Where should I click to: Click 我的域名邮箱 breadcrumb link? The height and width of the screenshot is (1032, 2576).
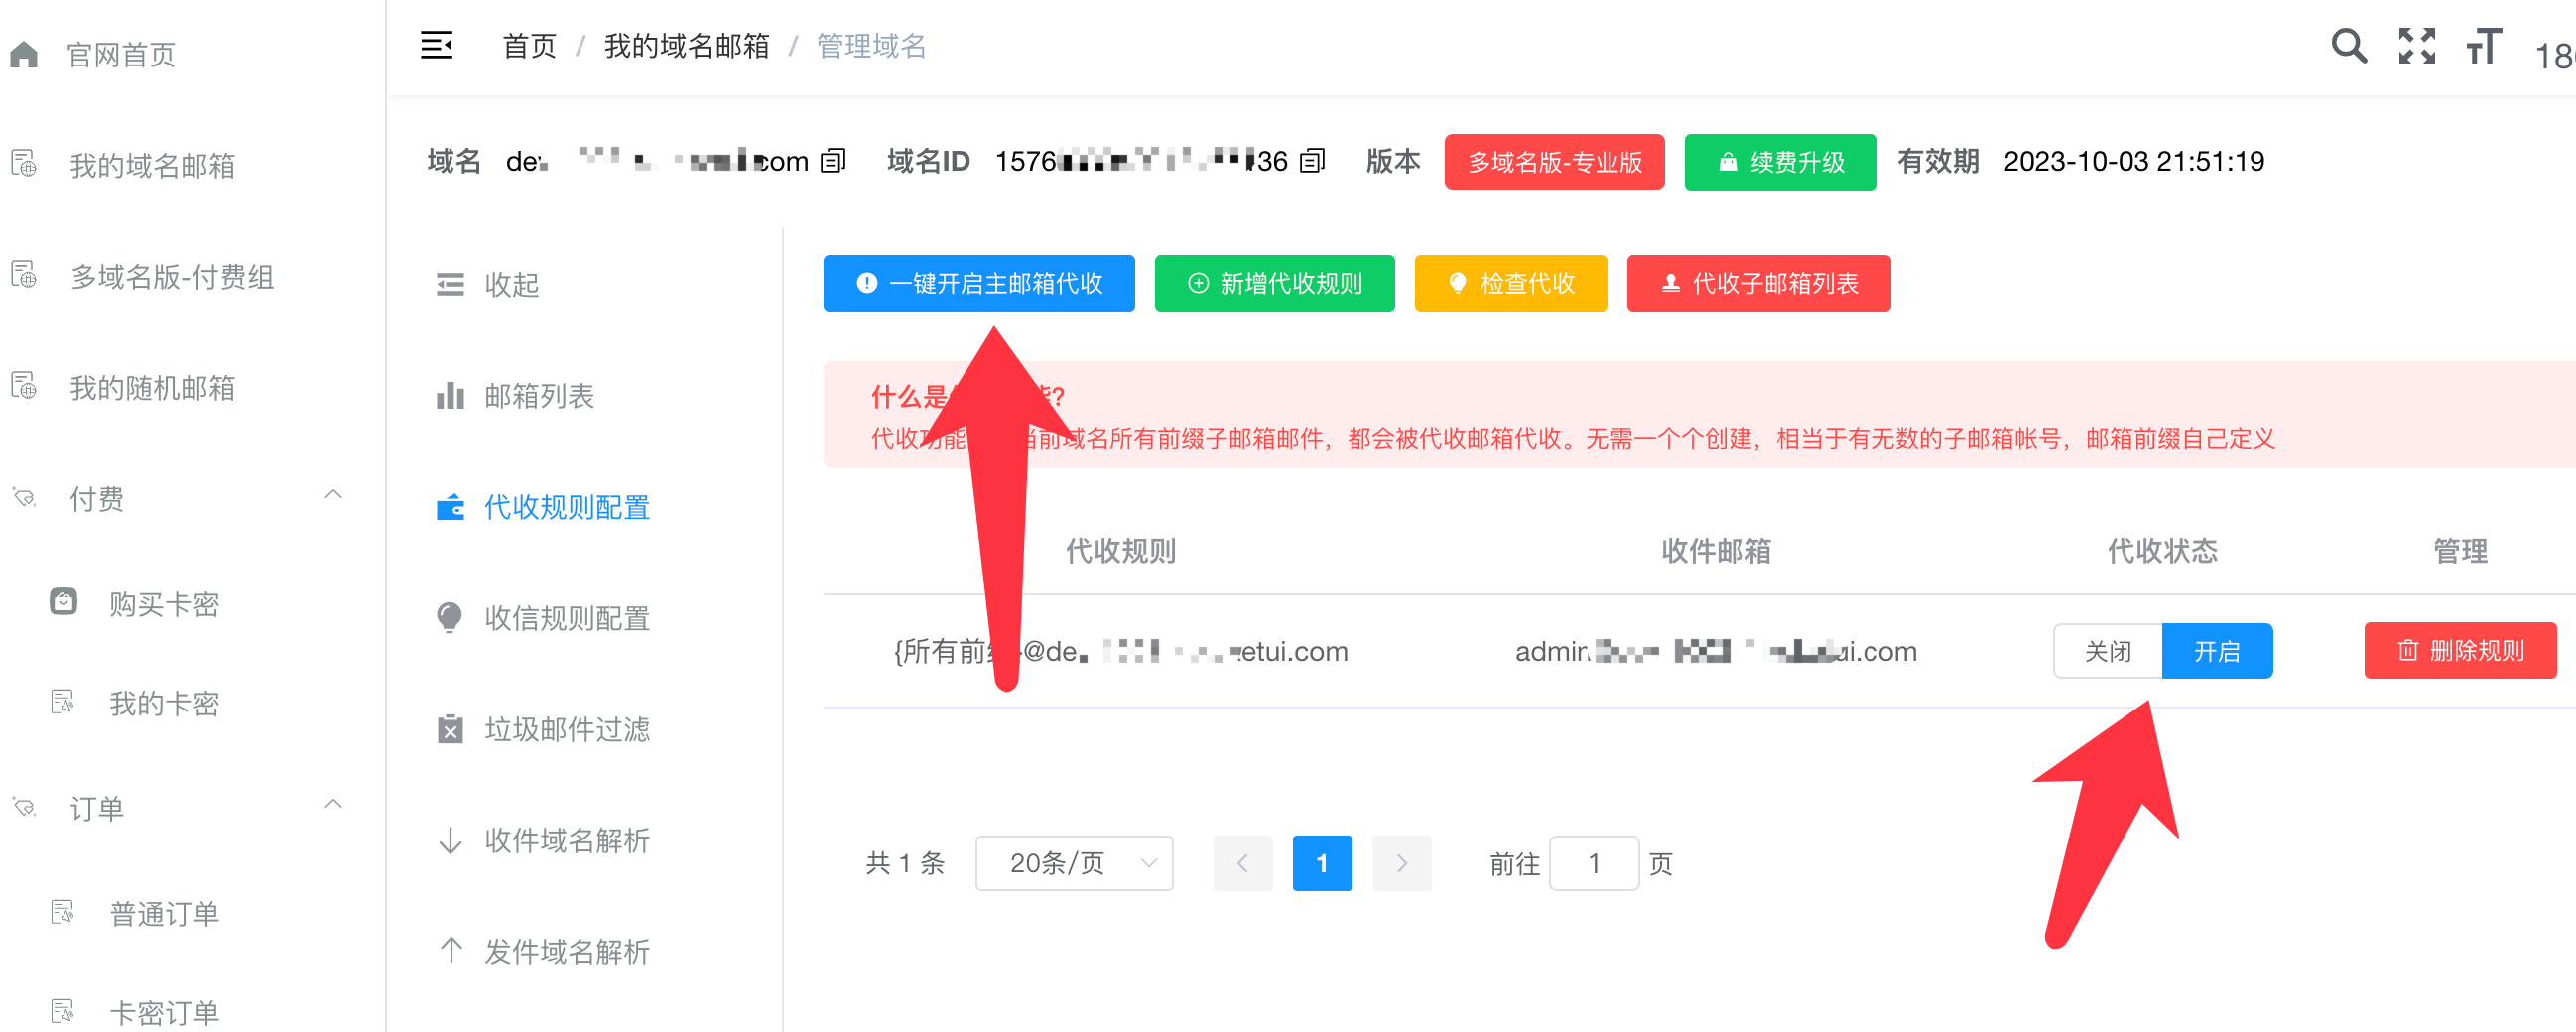pyautogui.click(x=686, y=46)
